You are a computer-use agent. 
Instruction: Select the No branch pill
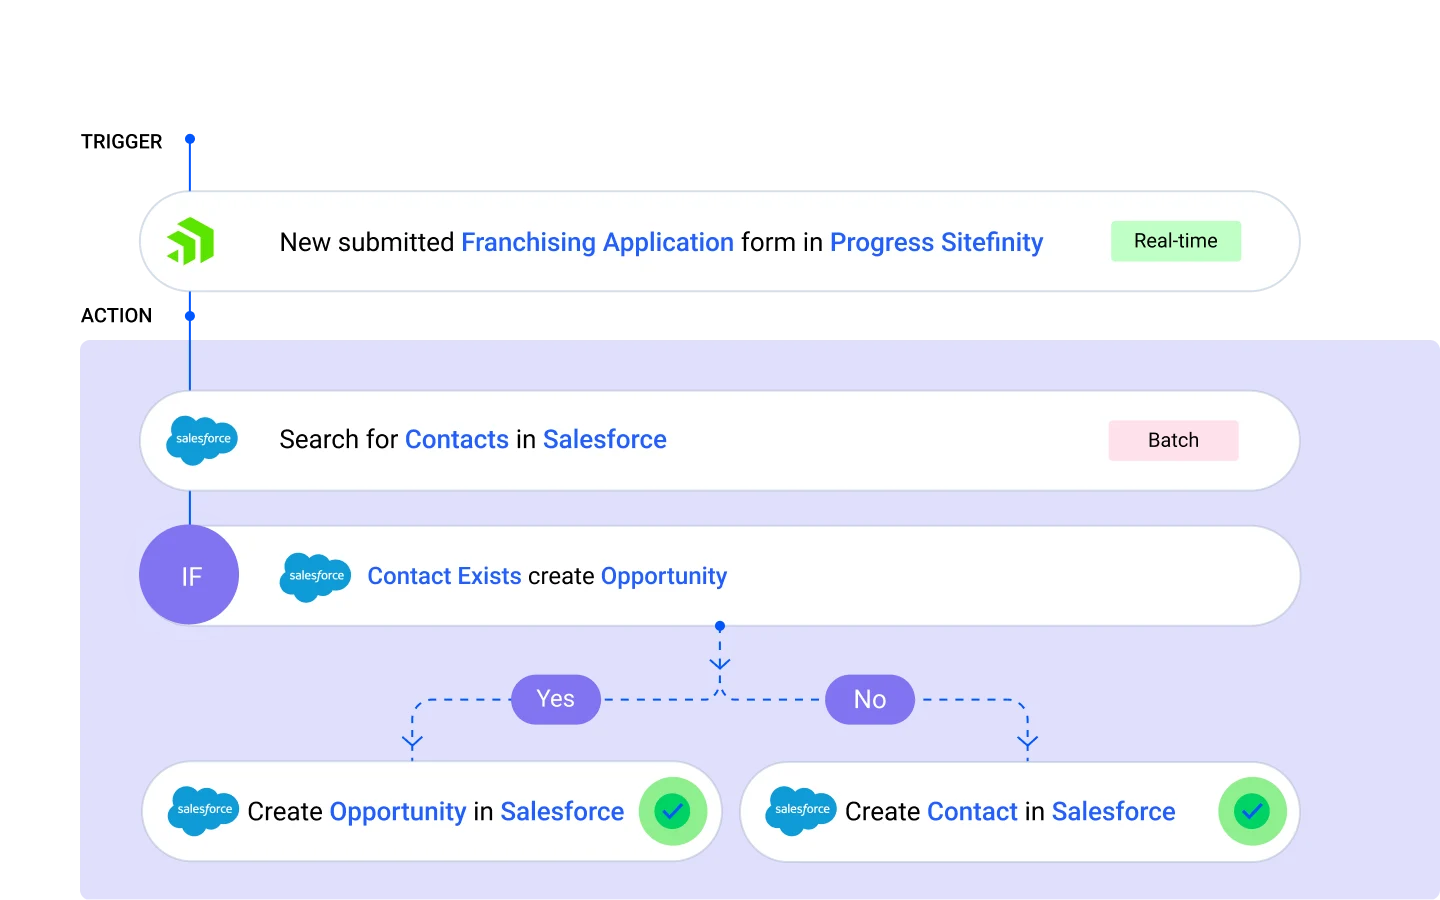(x=869, y=699)
